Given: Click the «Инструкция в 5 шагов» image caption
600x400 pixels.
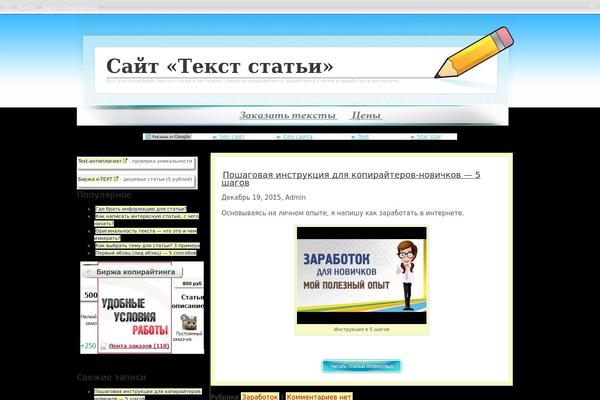Looking at the screenshot, I should 362,329.
